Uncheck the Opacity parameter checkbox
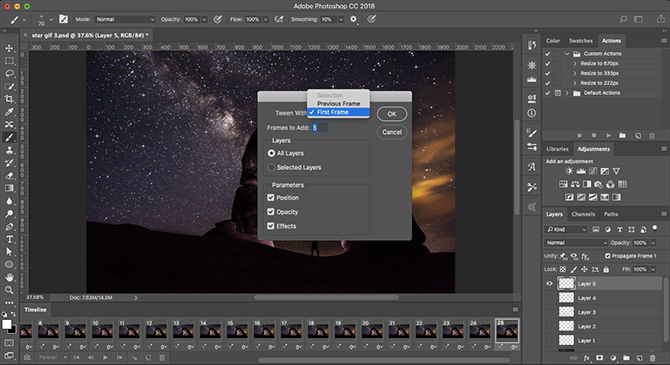Viewport: 670px width, 365px height. point(270,212)
